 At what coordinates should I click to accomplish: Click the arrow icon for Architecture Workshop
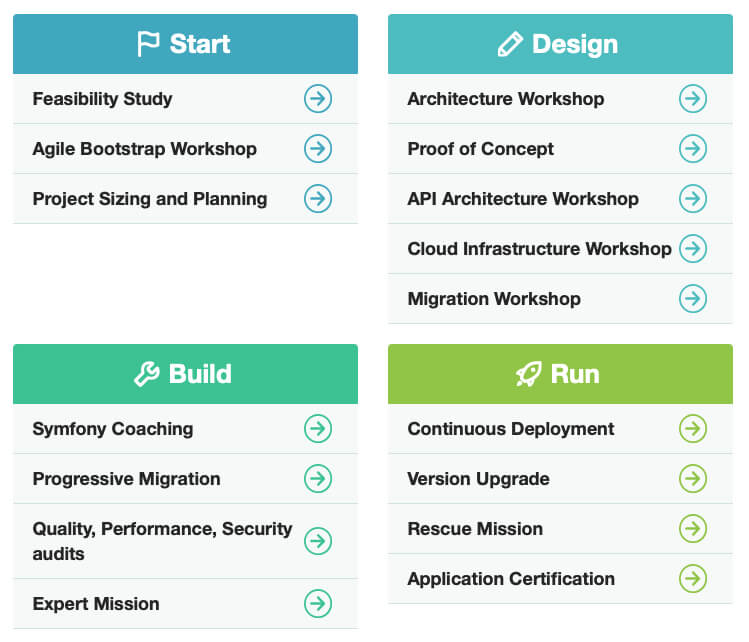point(692,99)
